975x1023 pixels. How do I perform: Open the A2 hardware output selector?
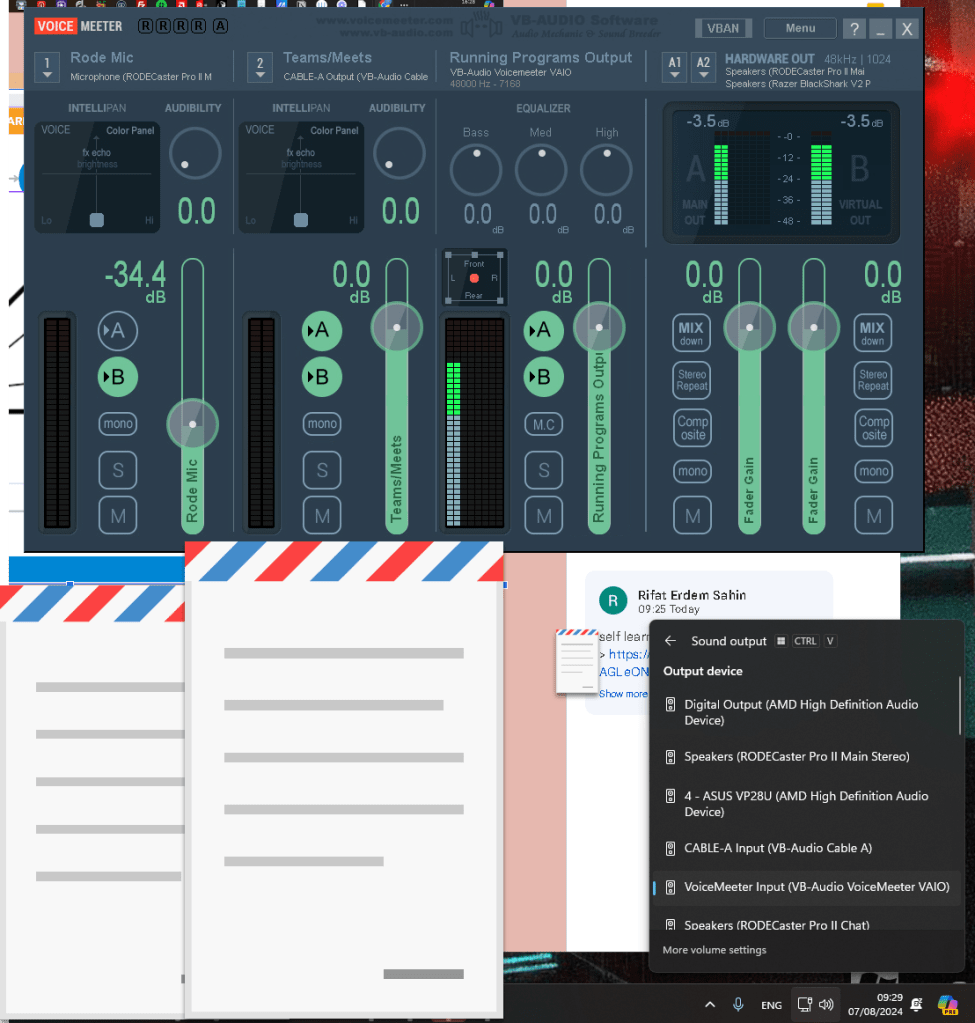(x=703, y=67)
